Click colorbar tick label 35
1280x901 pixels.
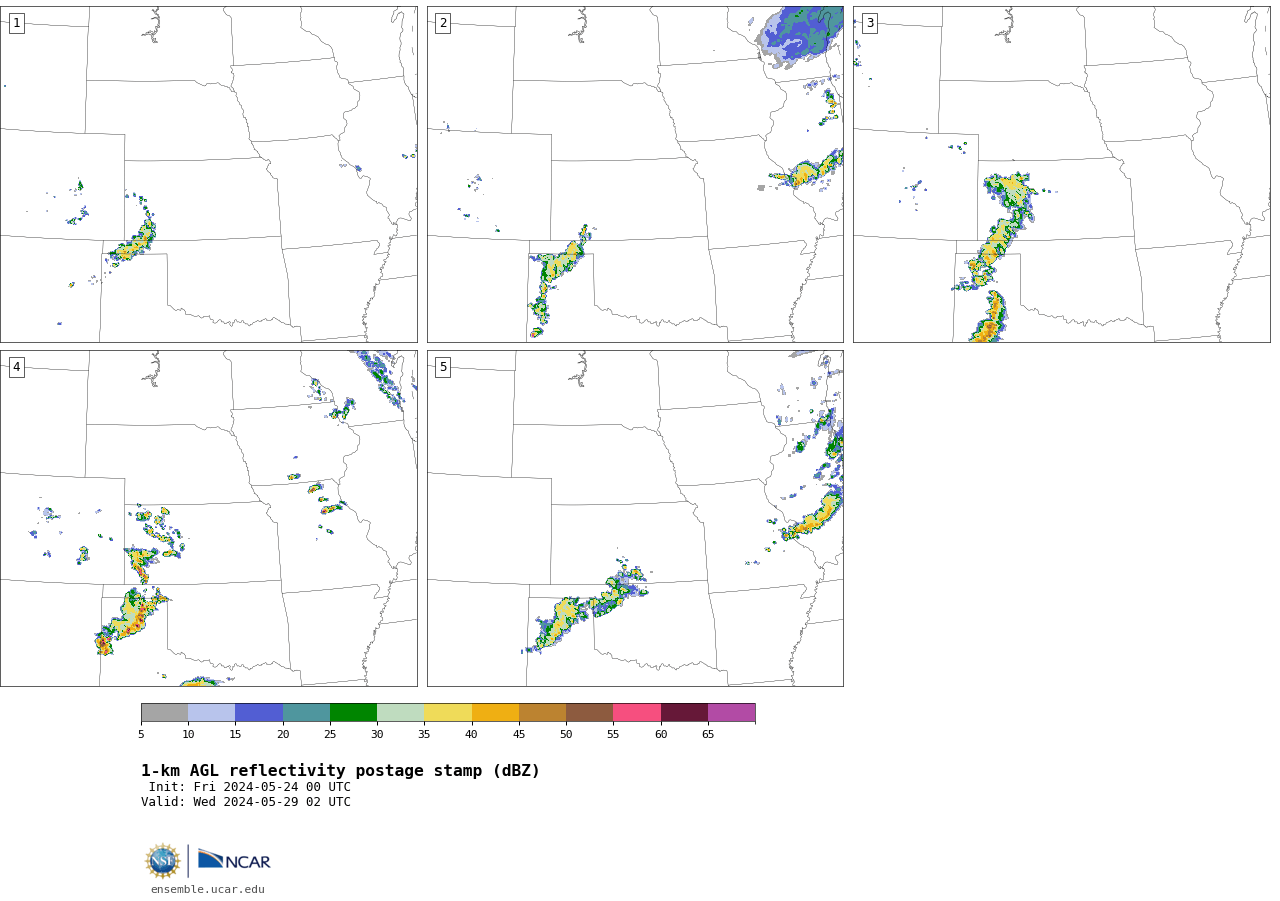click(424, 735)
